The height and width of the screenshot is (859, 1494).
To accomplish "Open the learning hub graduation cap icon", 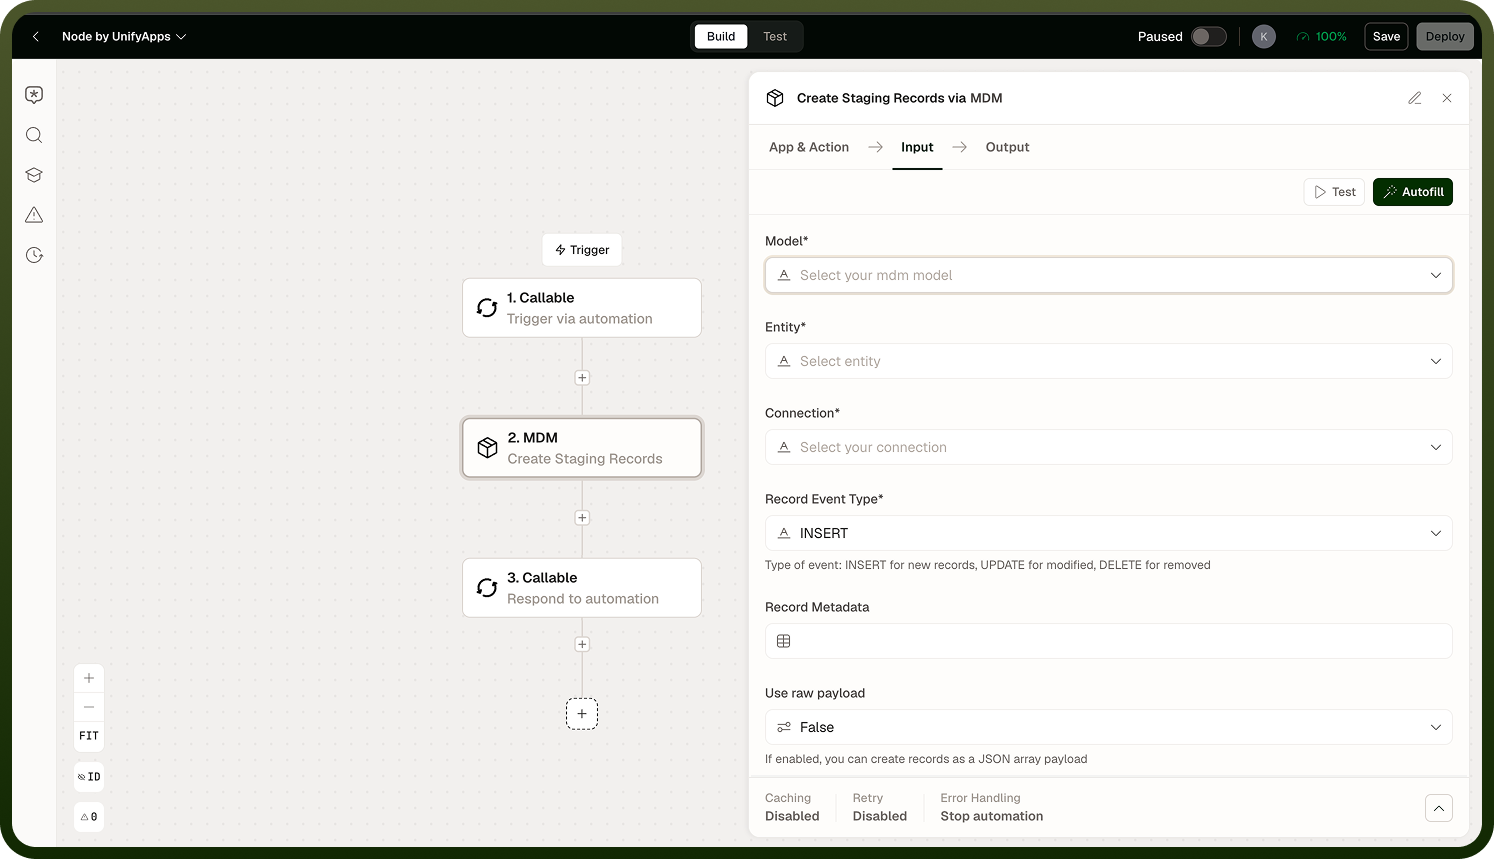I will click(34, 175).
